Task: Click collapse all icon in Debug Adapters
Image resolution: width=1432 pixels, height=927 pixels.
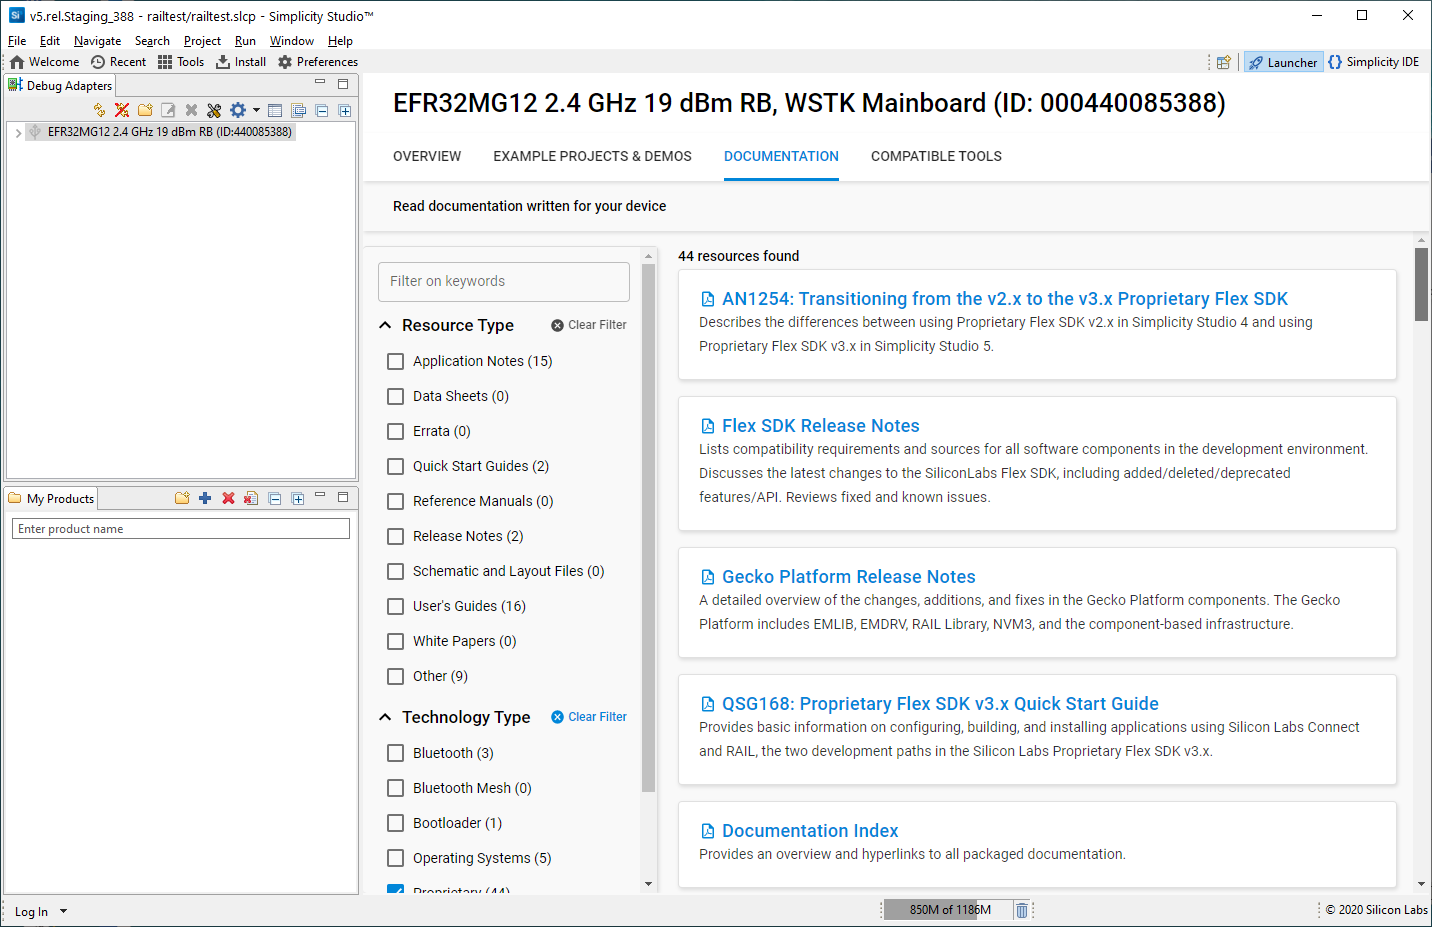Action: pyautogui.click(x=322, y=110)
